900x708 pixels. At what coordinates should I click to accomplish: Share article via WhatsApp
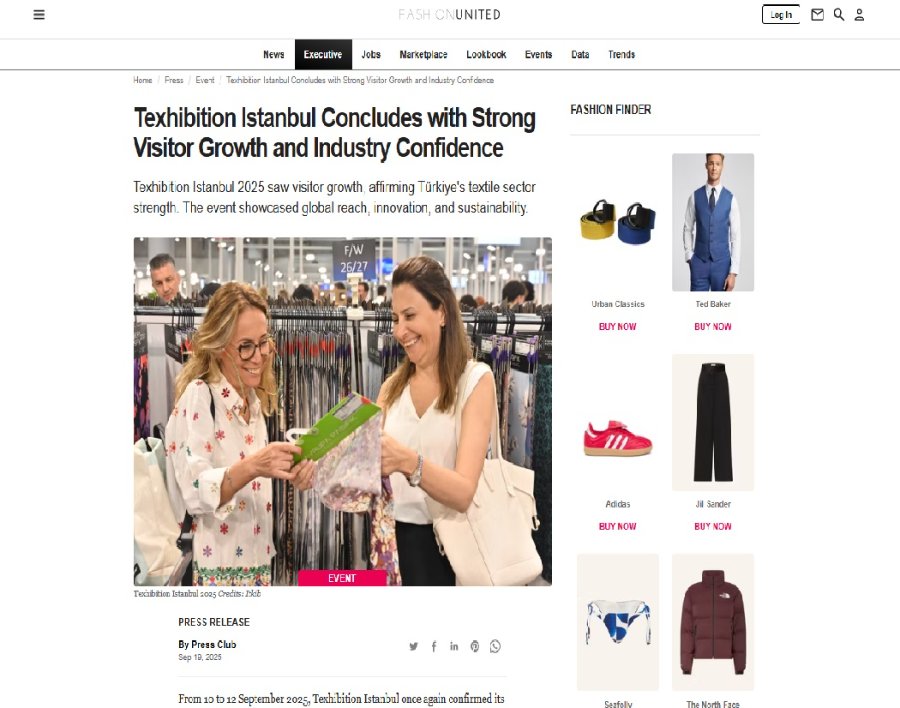point(495,647)
